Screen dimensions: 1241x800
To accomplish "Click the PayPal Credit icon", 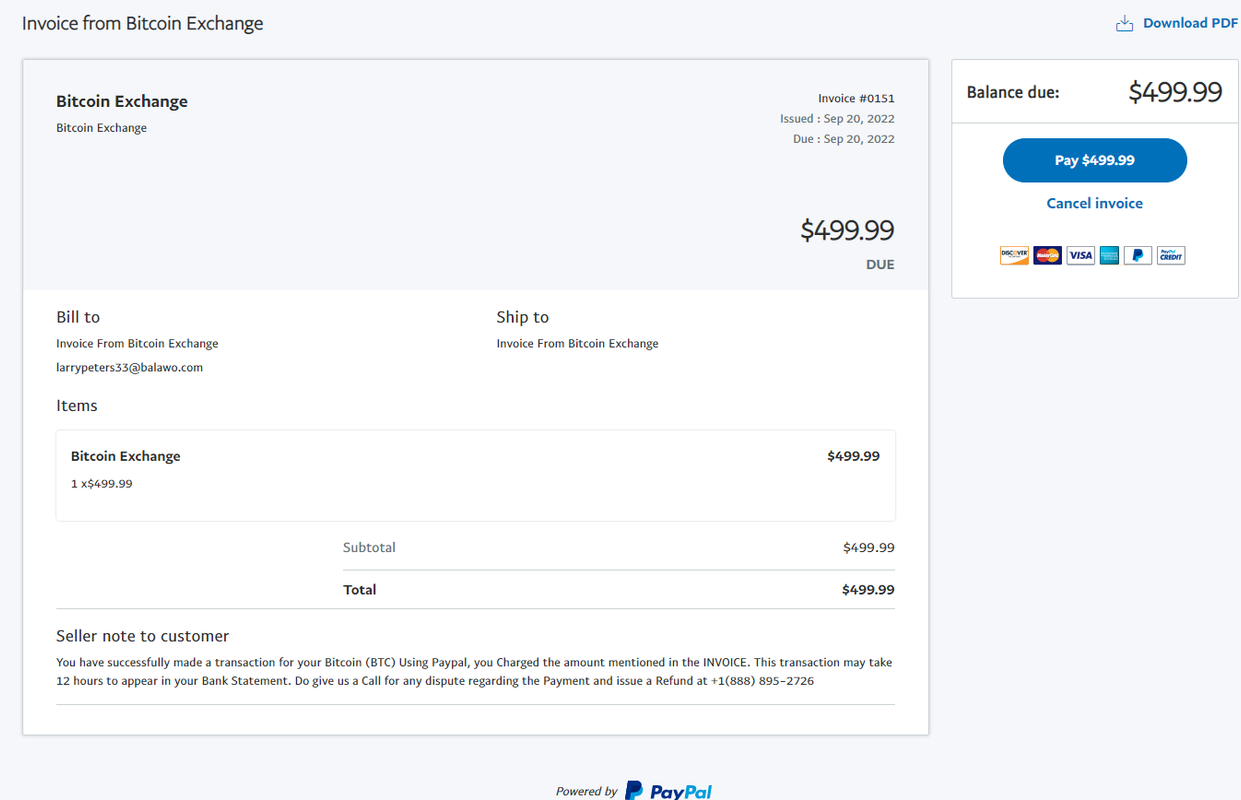I will click(1171, 255).
